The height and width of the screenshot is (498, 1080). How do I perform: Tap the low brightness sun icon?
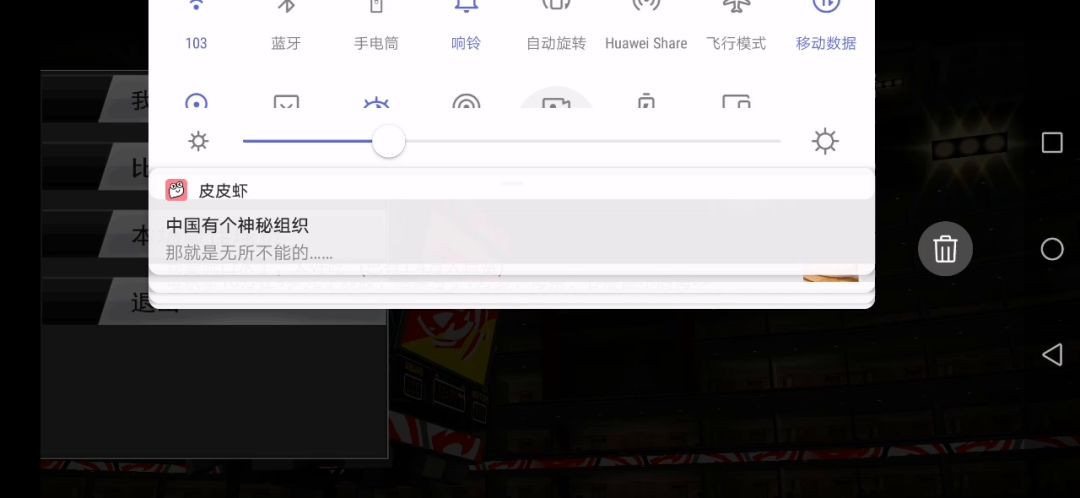pyautogui.click(x=198, y=142)
